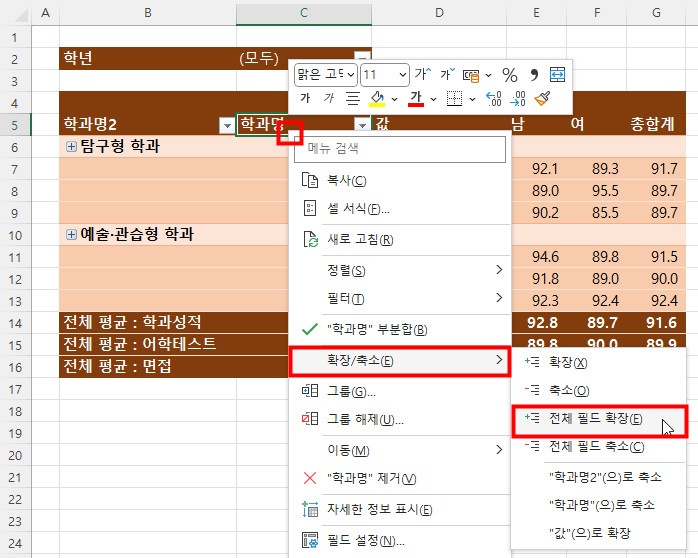The height and width of the screenshot is (558, 698).
Task: Click the center align icon in mini toolbar
Action: pyautogui.click(x=352, y=99)
